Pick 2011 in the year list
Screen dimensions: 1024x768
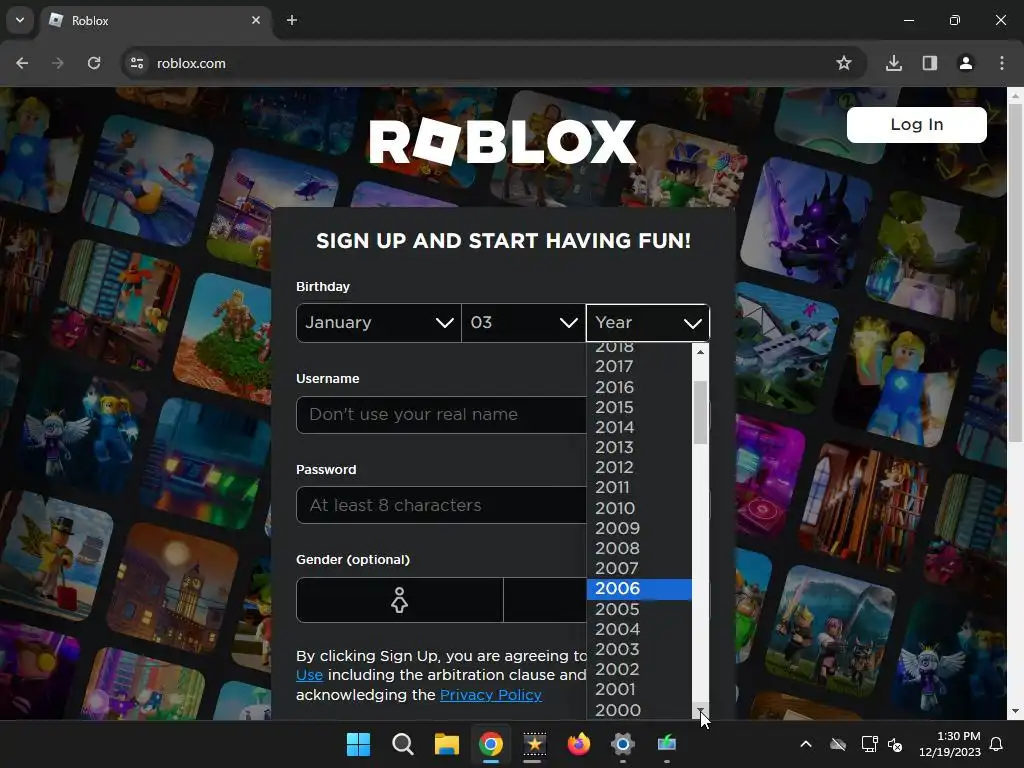click(639, 488)
